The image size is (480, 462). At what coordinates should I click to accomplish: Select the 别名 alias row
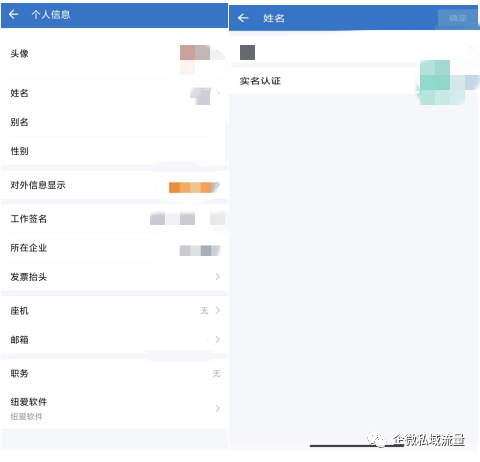coord(114,122)
